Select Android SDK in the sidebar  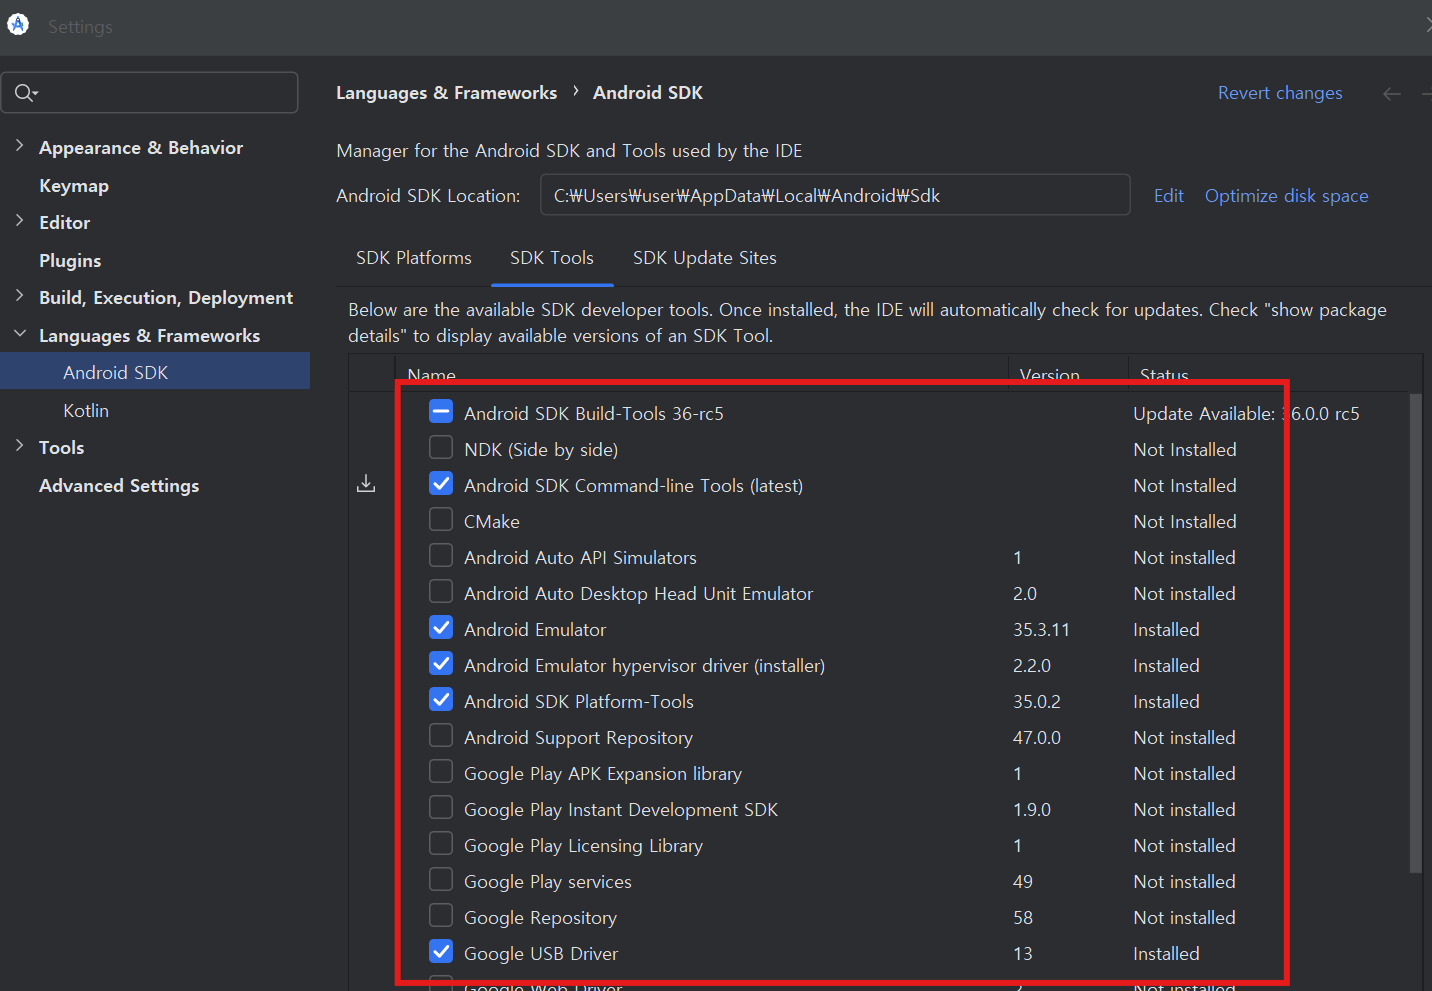point(155,372)
